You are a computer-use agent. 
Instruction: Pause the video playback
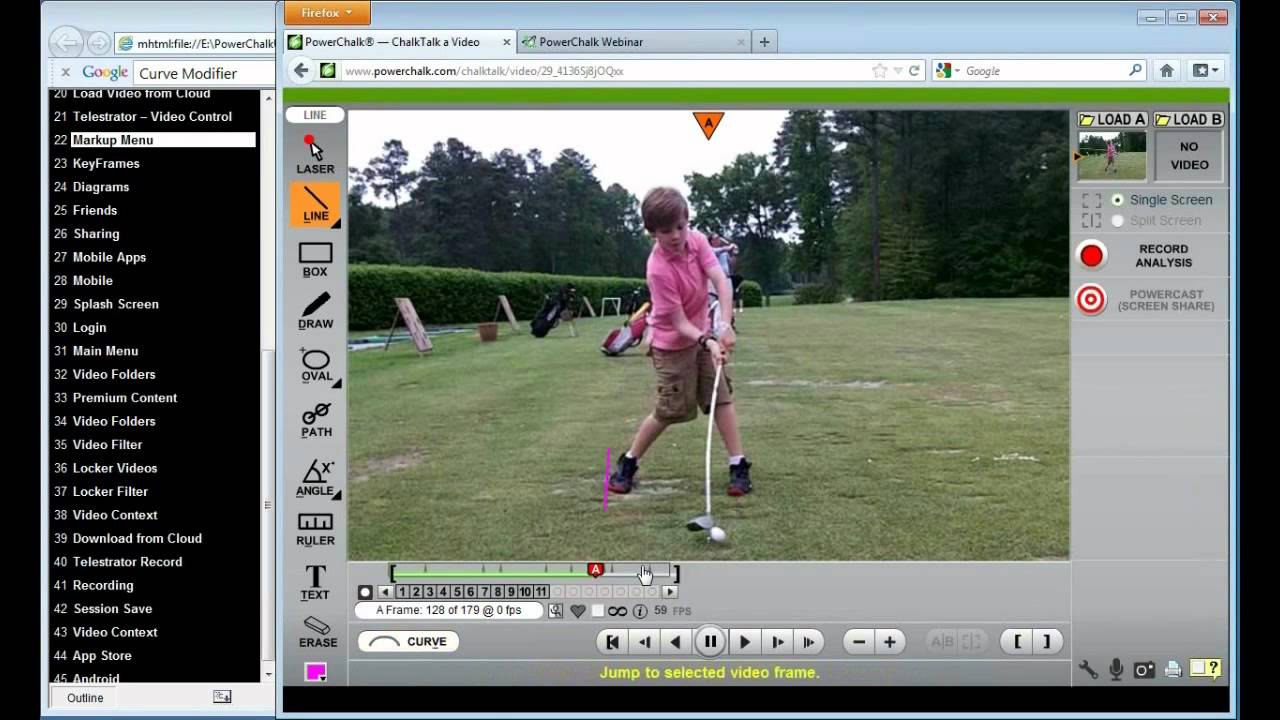point(710,642)
